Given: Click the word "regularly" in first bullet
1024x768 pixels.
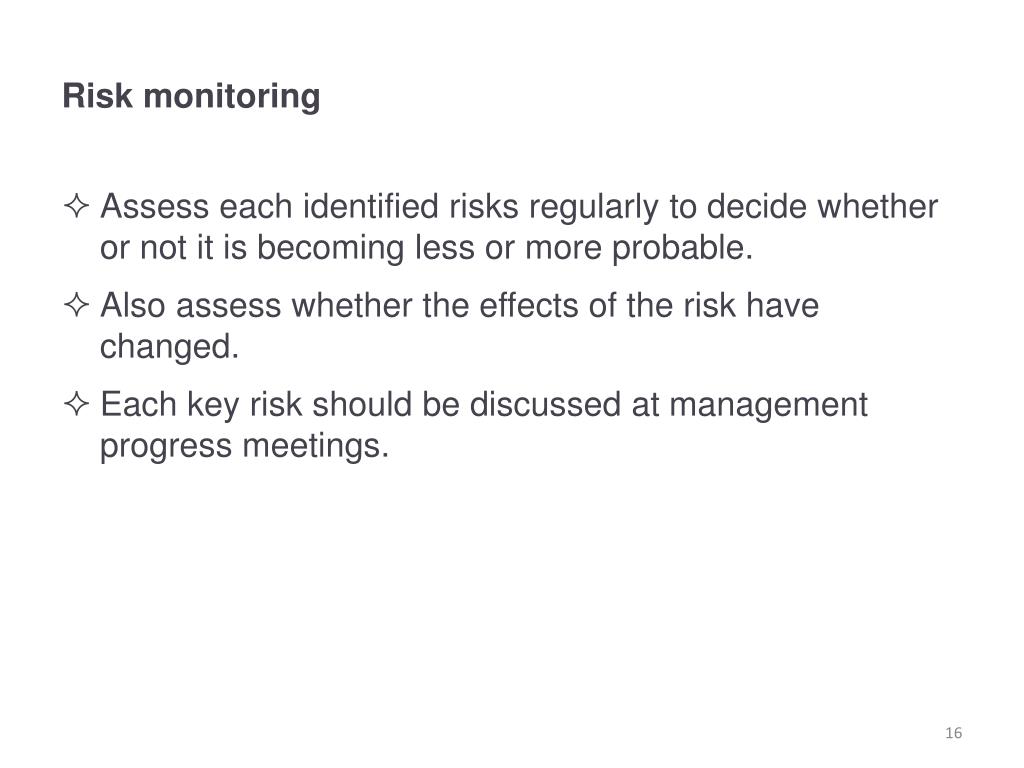Looking at the screenshot, I should click(x=594, y=208).
